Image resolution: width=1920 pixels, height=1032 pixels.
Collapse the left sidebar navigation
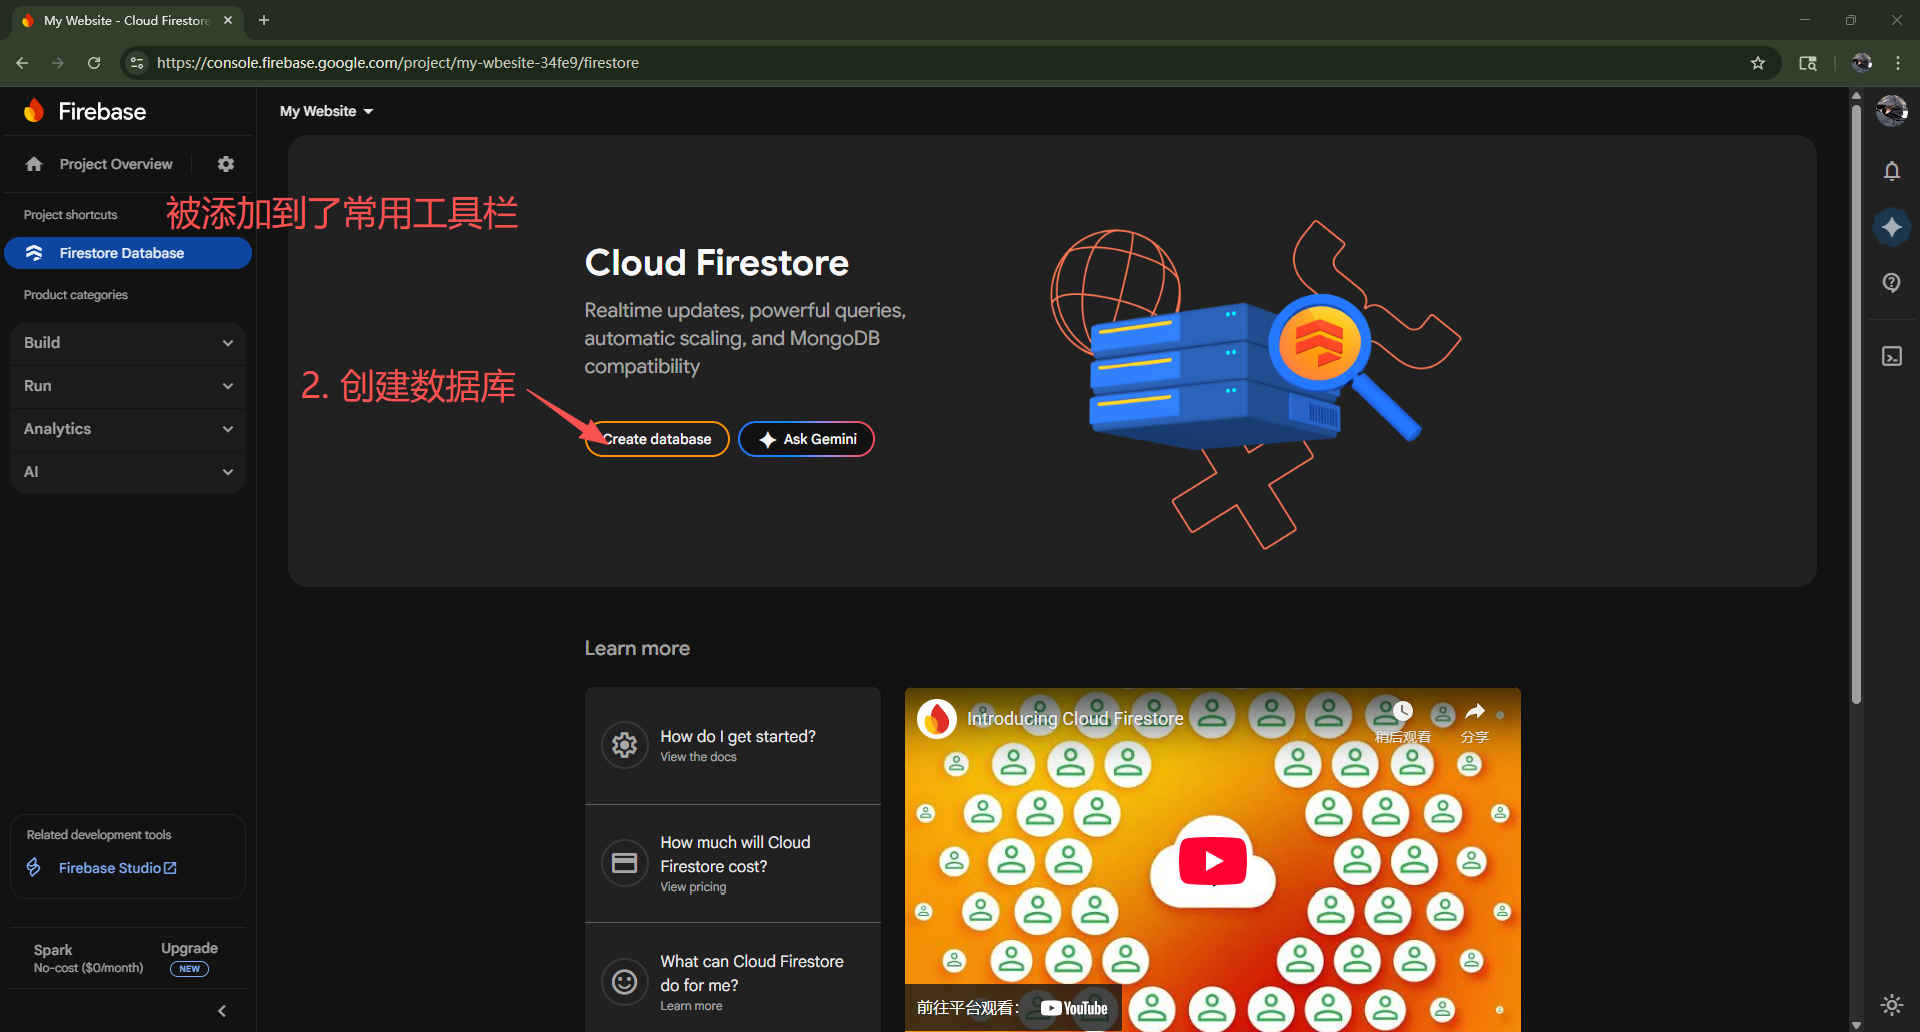click(222, 1011)
